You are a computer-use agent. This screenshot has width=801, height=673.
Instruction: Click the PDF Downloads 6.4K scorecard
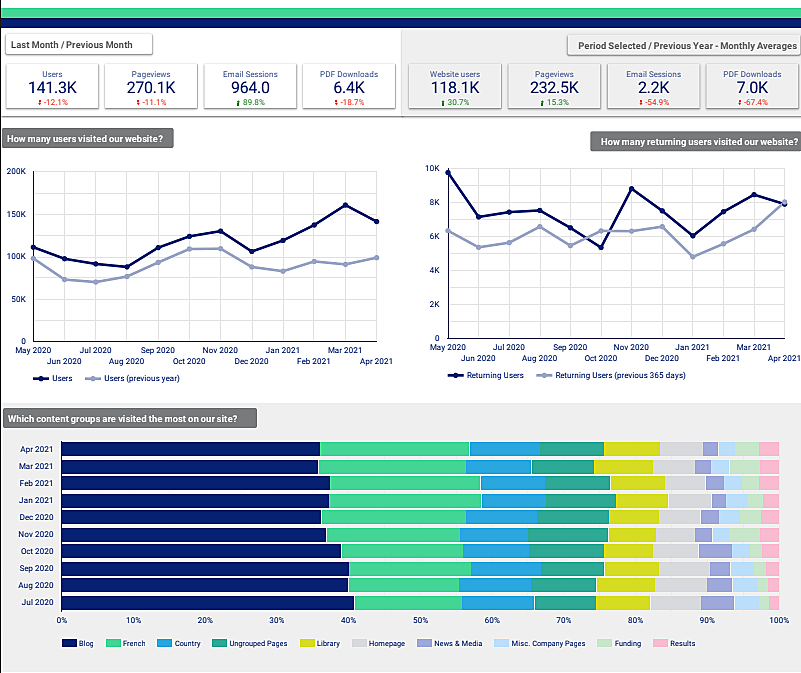(x=347, y=87)
